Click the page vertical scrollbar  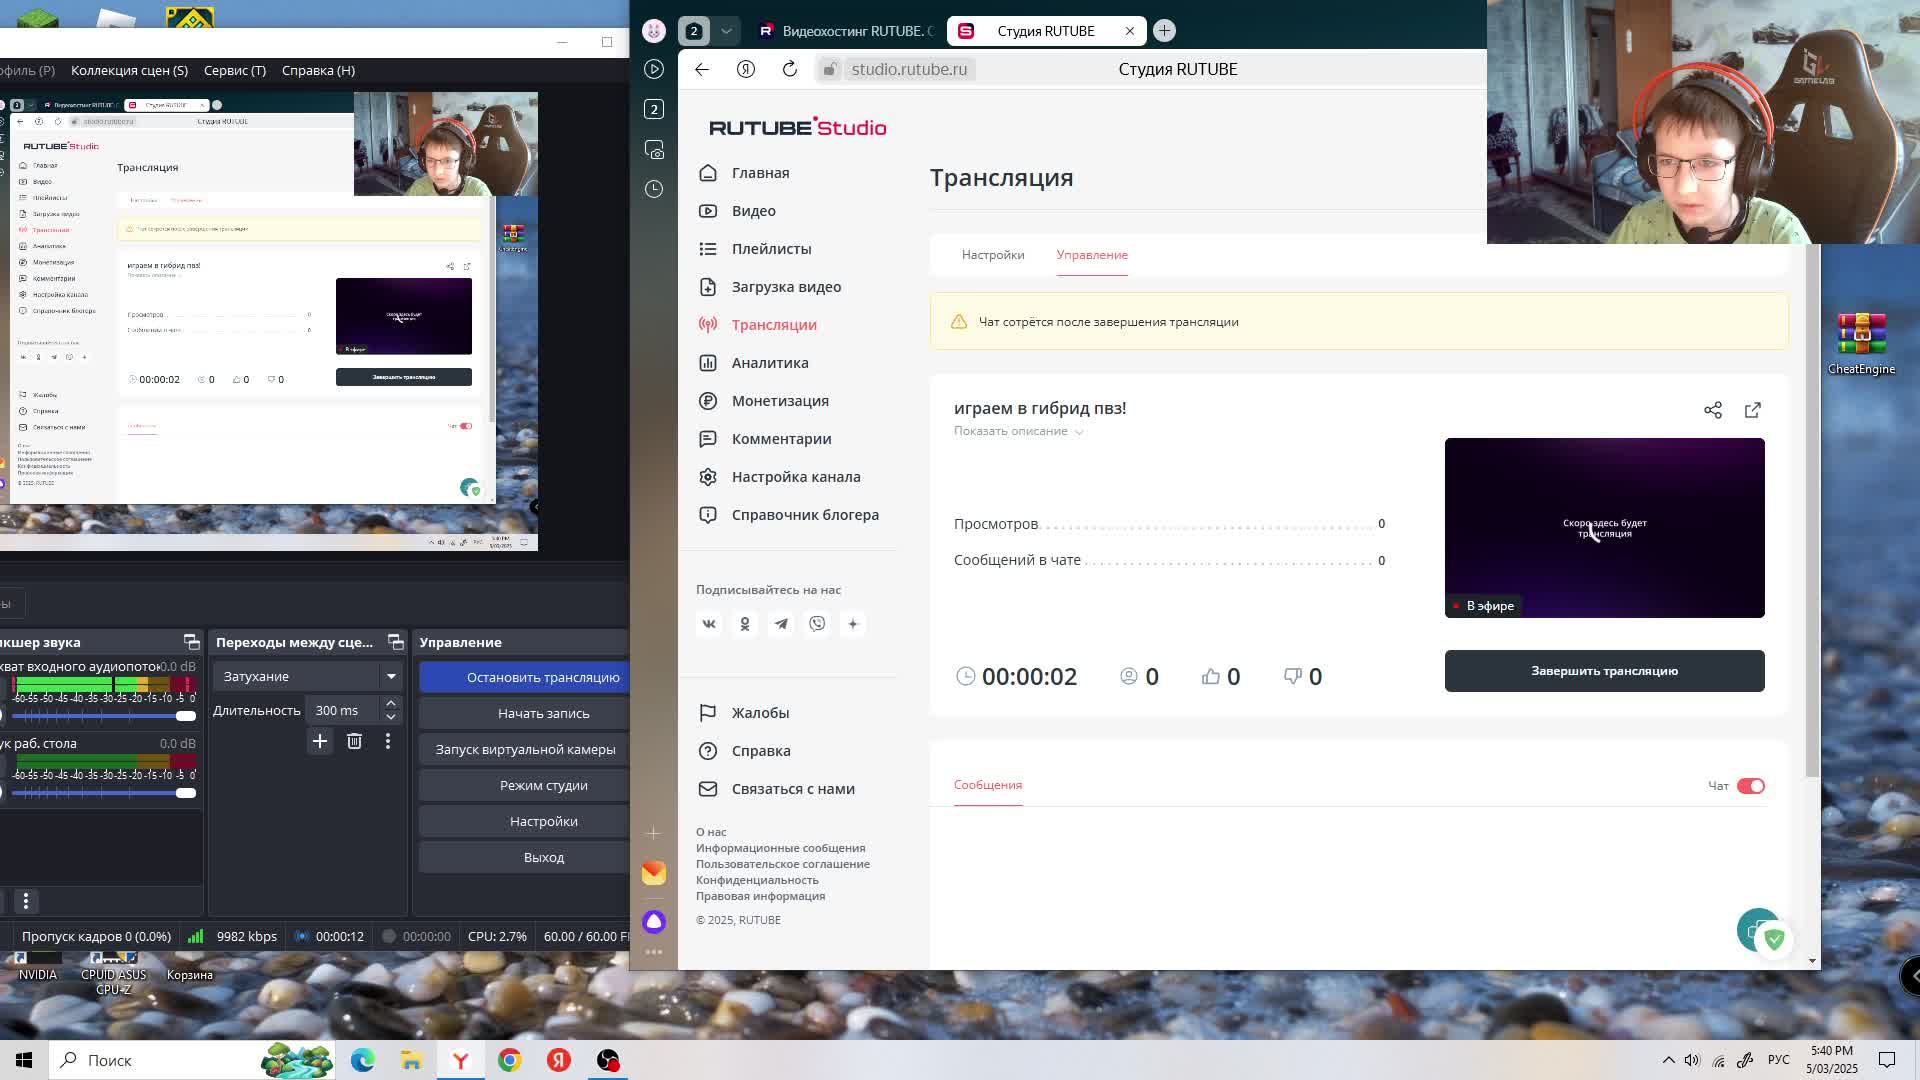[x=1813, y=510]
